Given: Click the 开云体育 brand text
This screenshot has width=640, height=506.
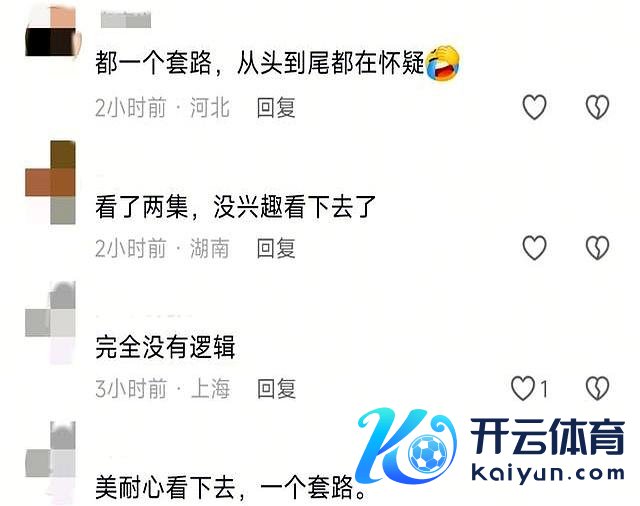Looking at the screenshot, I should tap(548, 437).
